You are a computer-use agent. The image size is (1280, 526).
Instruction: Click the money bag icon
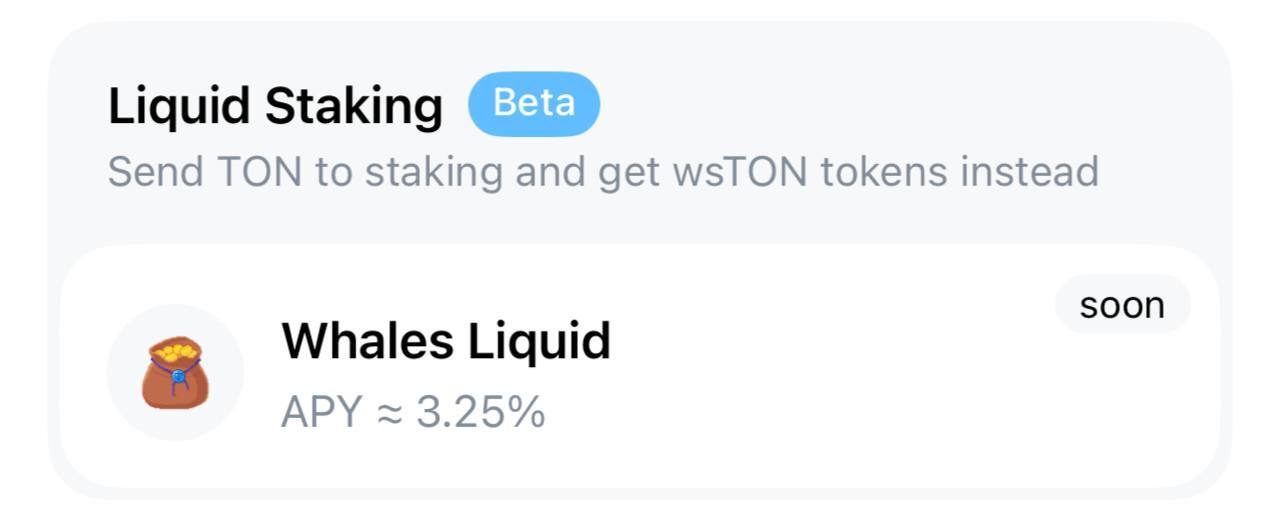(x=175, y=372)
